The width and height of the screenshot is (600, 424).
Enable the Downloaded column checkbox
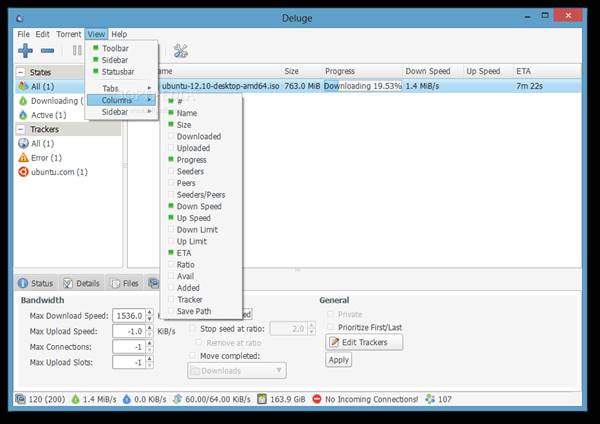pyautogui.click(x=171, y=136)
